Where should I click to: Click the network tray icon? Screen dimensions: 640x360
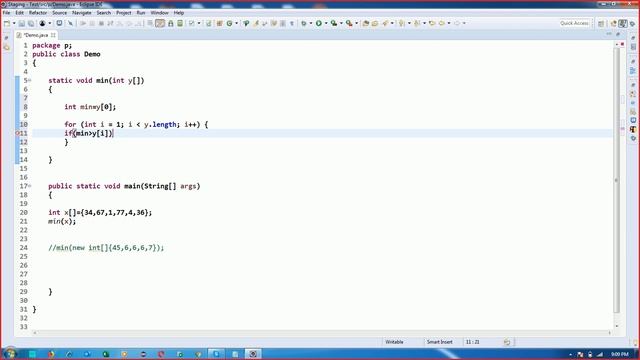pyautogui.click(x=600, y=354)
